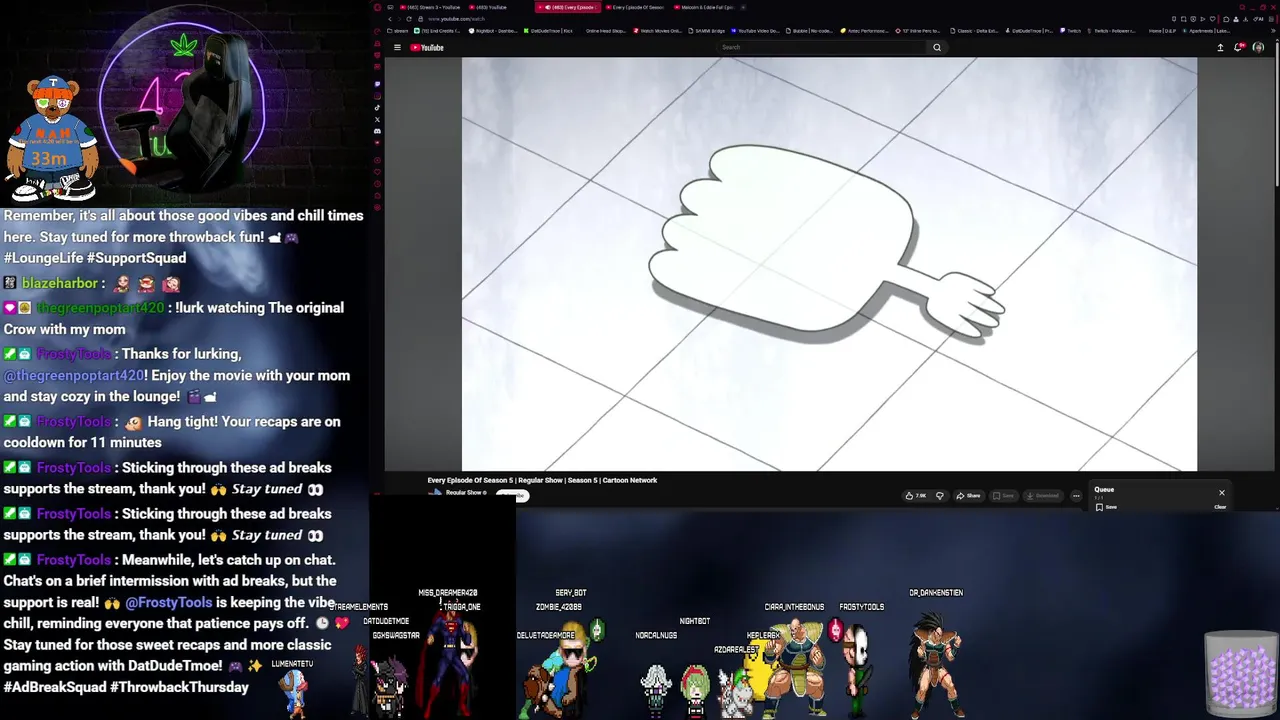Open the three-dot more actions menu
The image size is (1280, 720).
(1076, 495)
